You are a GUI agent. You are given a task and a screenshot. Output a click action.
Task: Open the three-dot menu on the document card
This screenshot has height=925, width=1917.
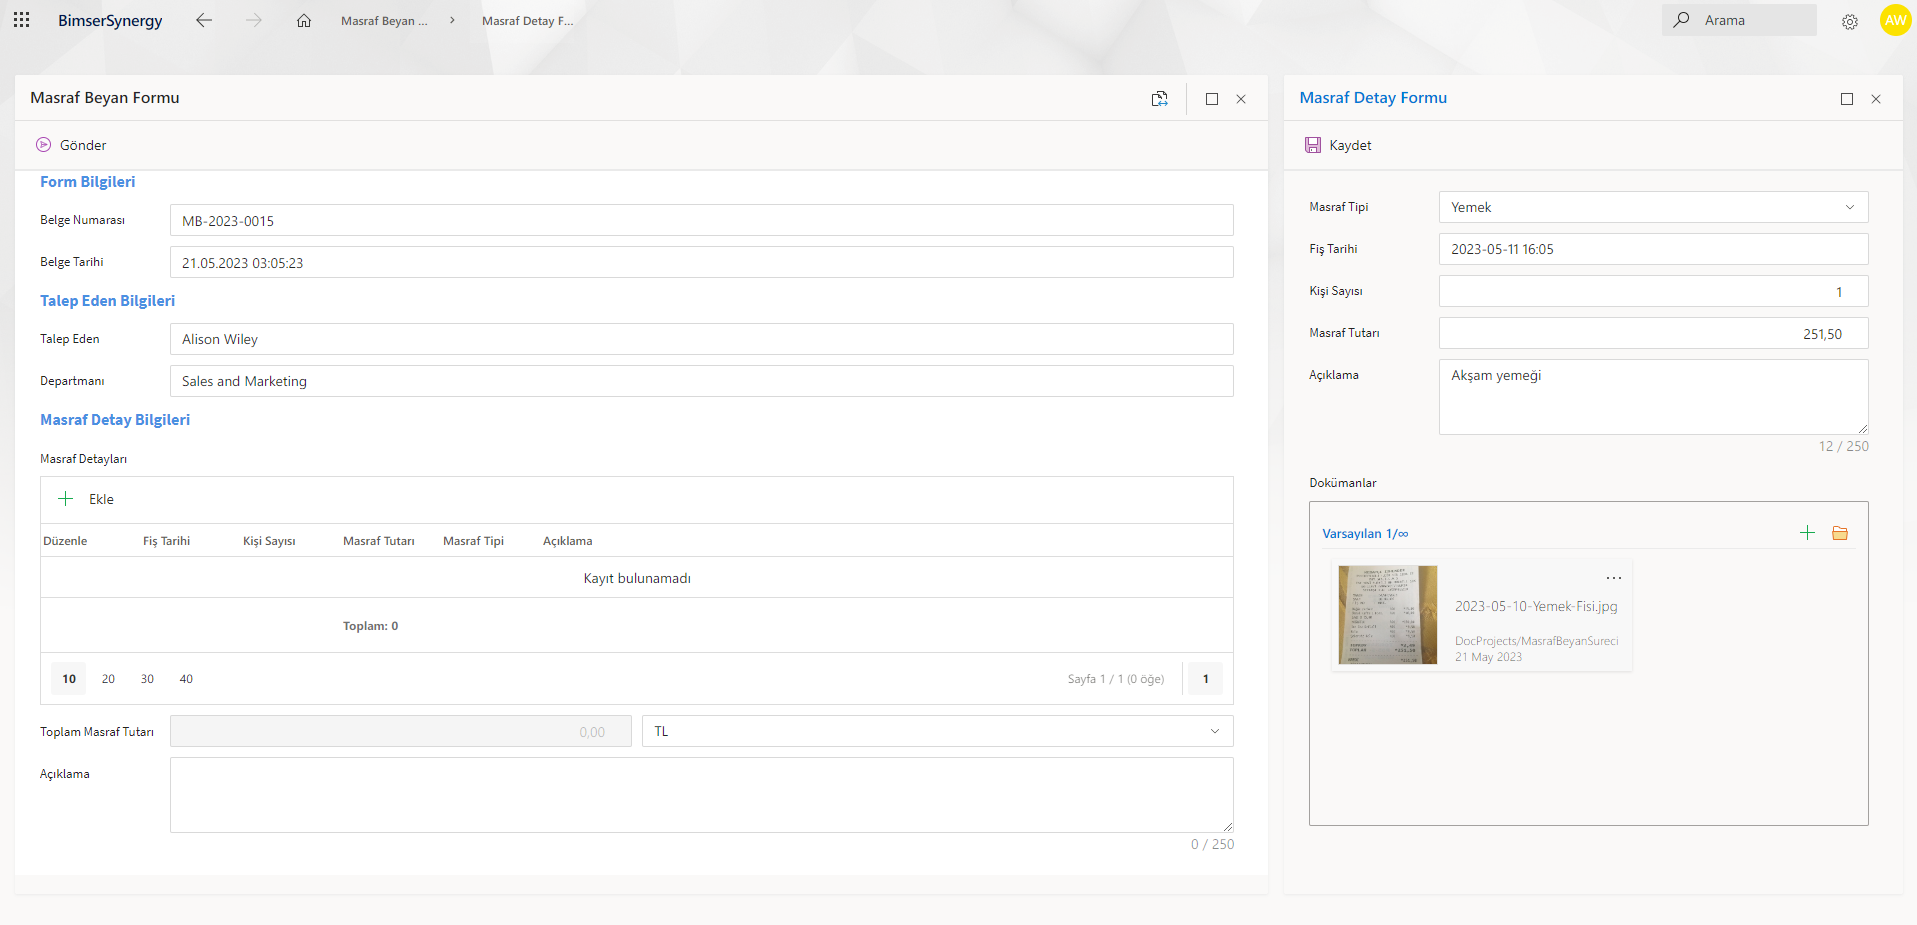(1614, 578)
